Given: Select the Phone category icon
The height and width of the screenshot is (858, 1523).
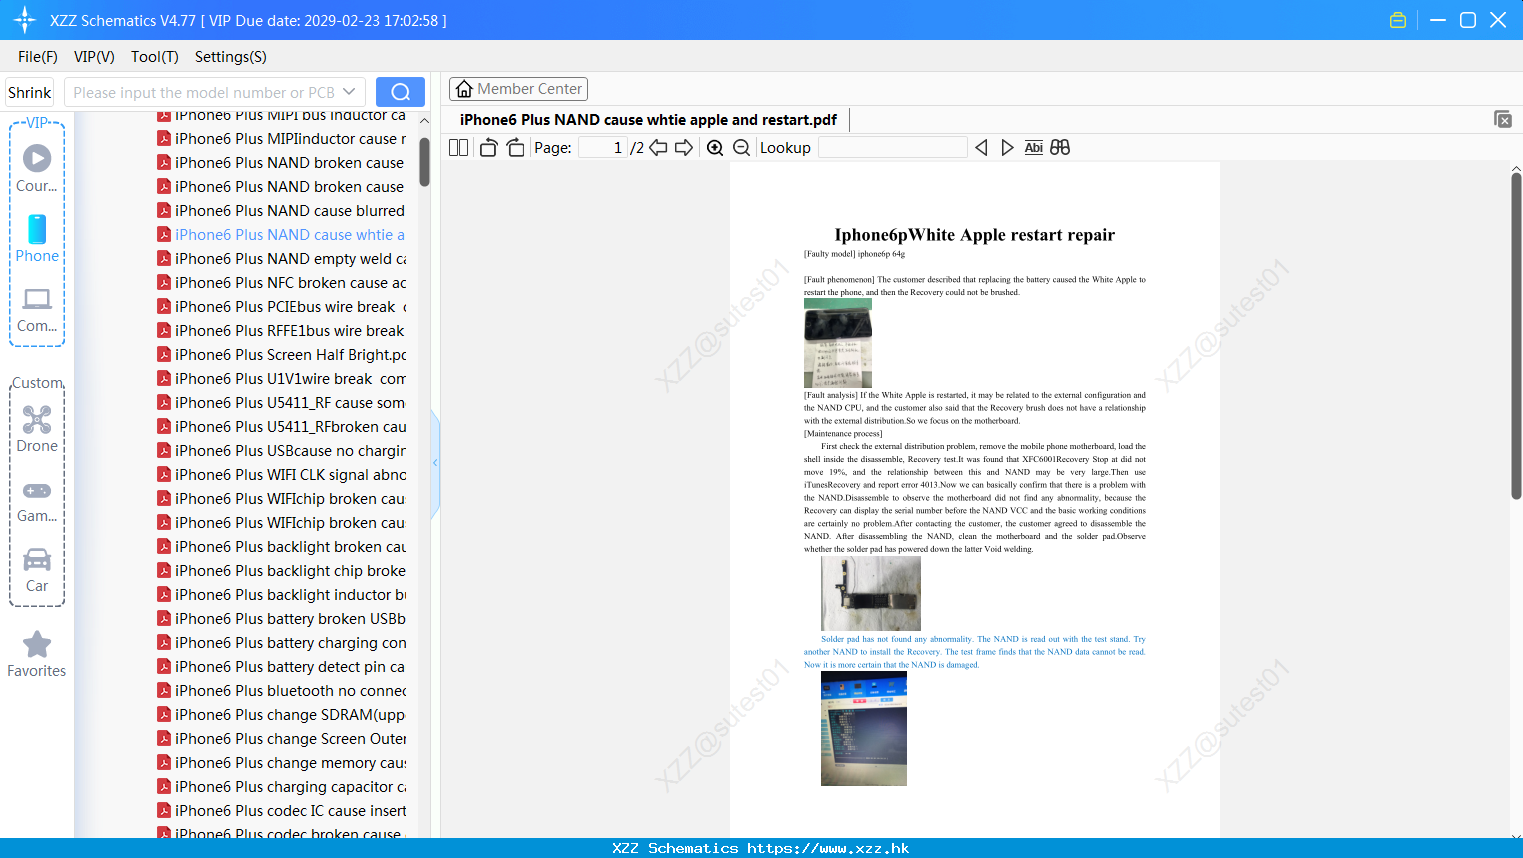Looking at the screenshot, I should [x=37, y=229].
